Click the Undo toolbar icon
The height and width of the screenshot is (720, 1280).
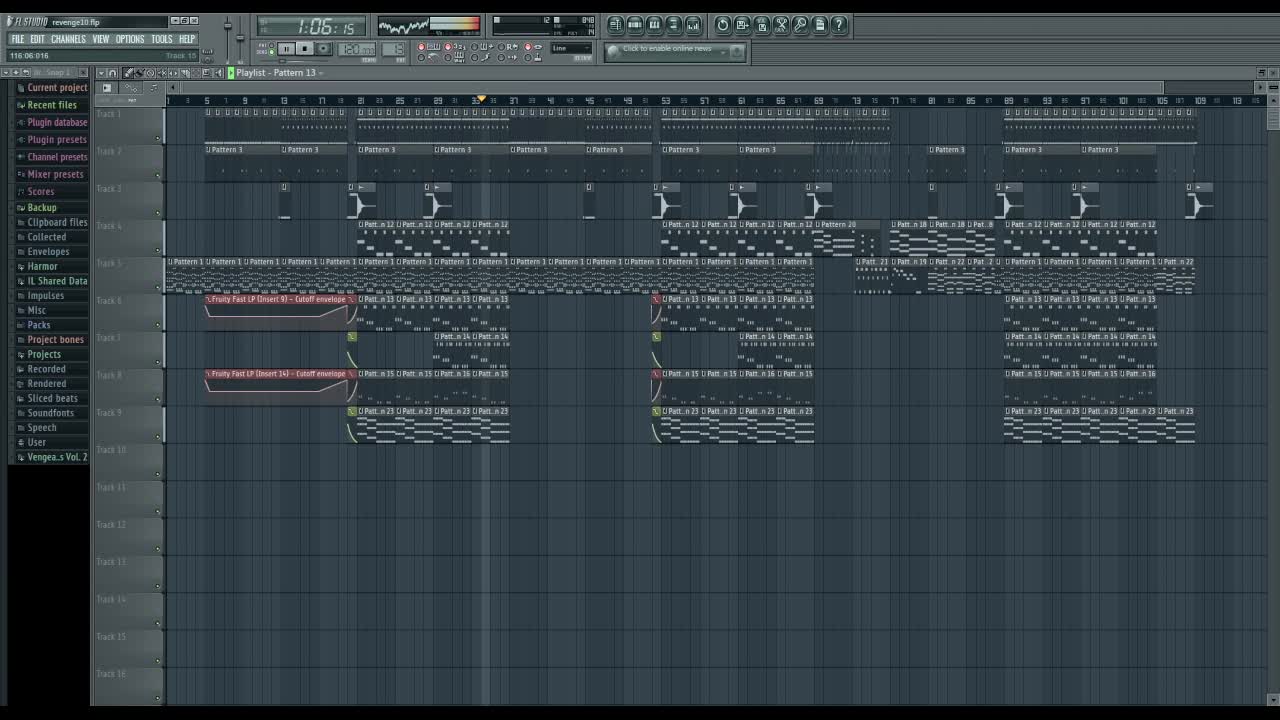coord(723,25)
